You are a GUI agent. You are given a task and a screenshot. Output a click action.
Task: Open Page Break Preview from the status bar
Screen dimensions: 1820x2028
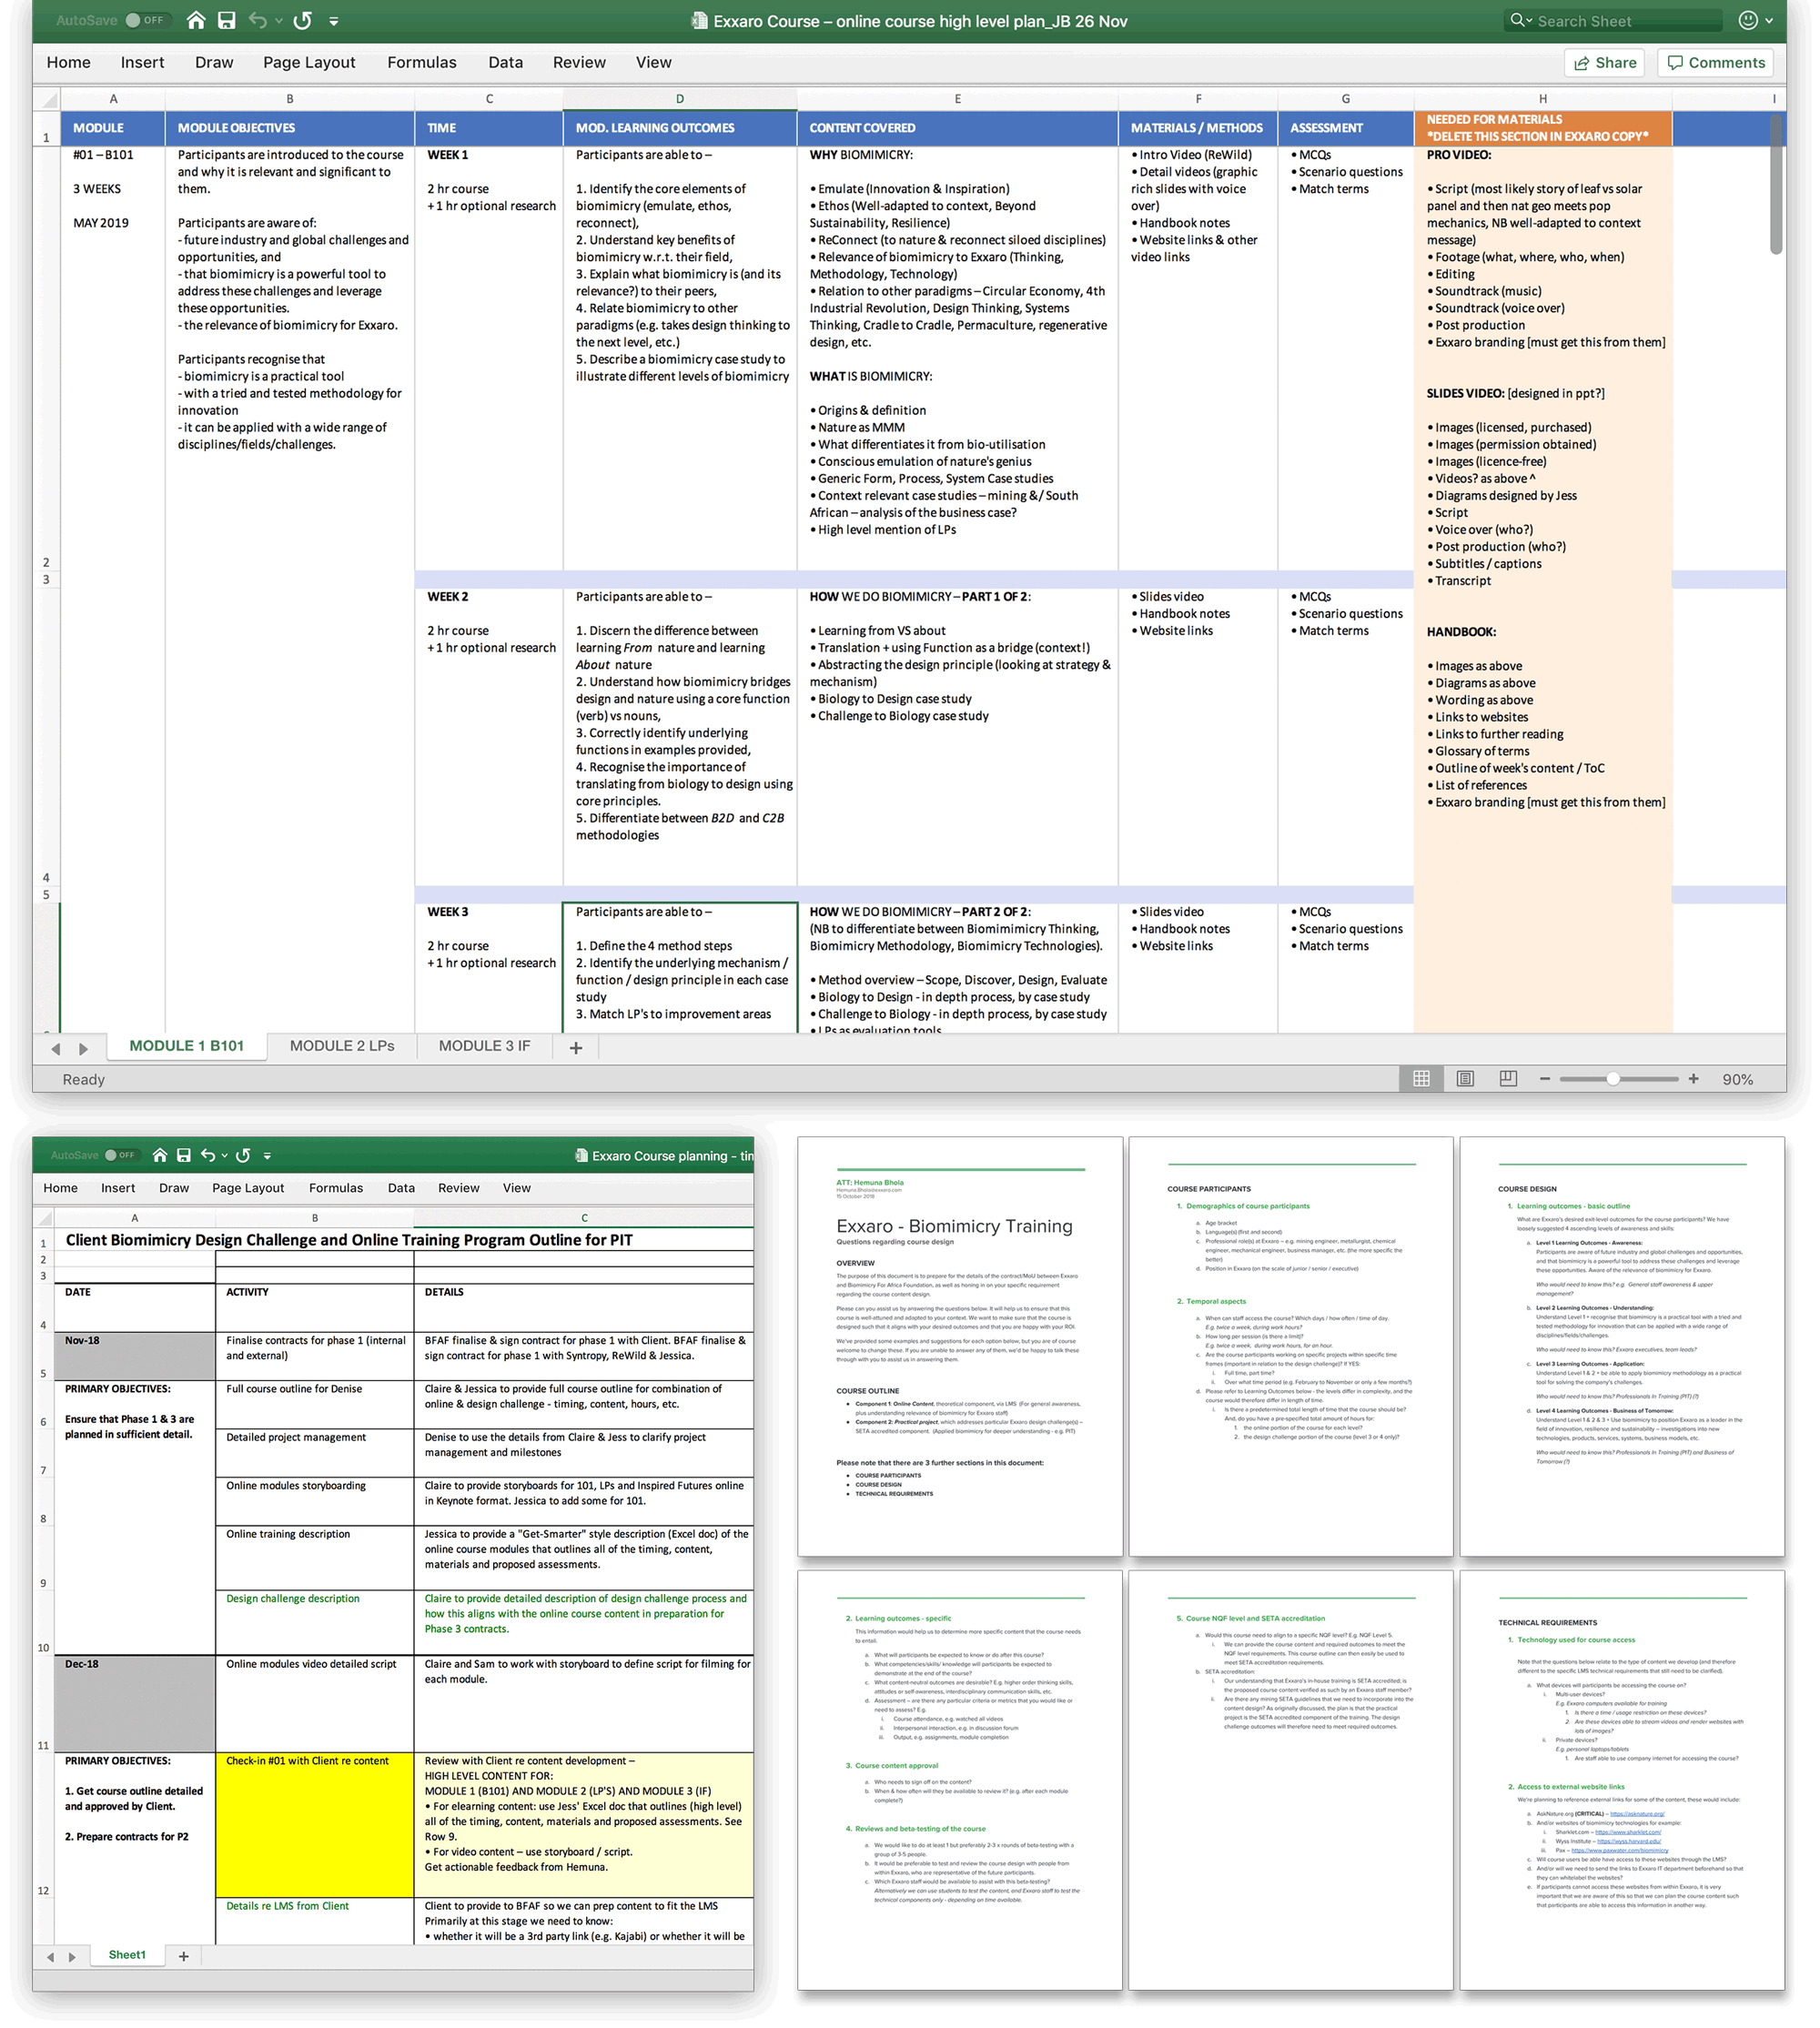point(1508,1079)
